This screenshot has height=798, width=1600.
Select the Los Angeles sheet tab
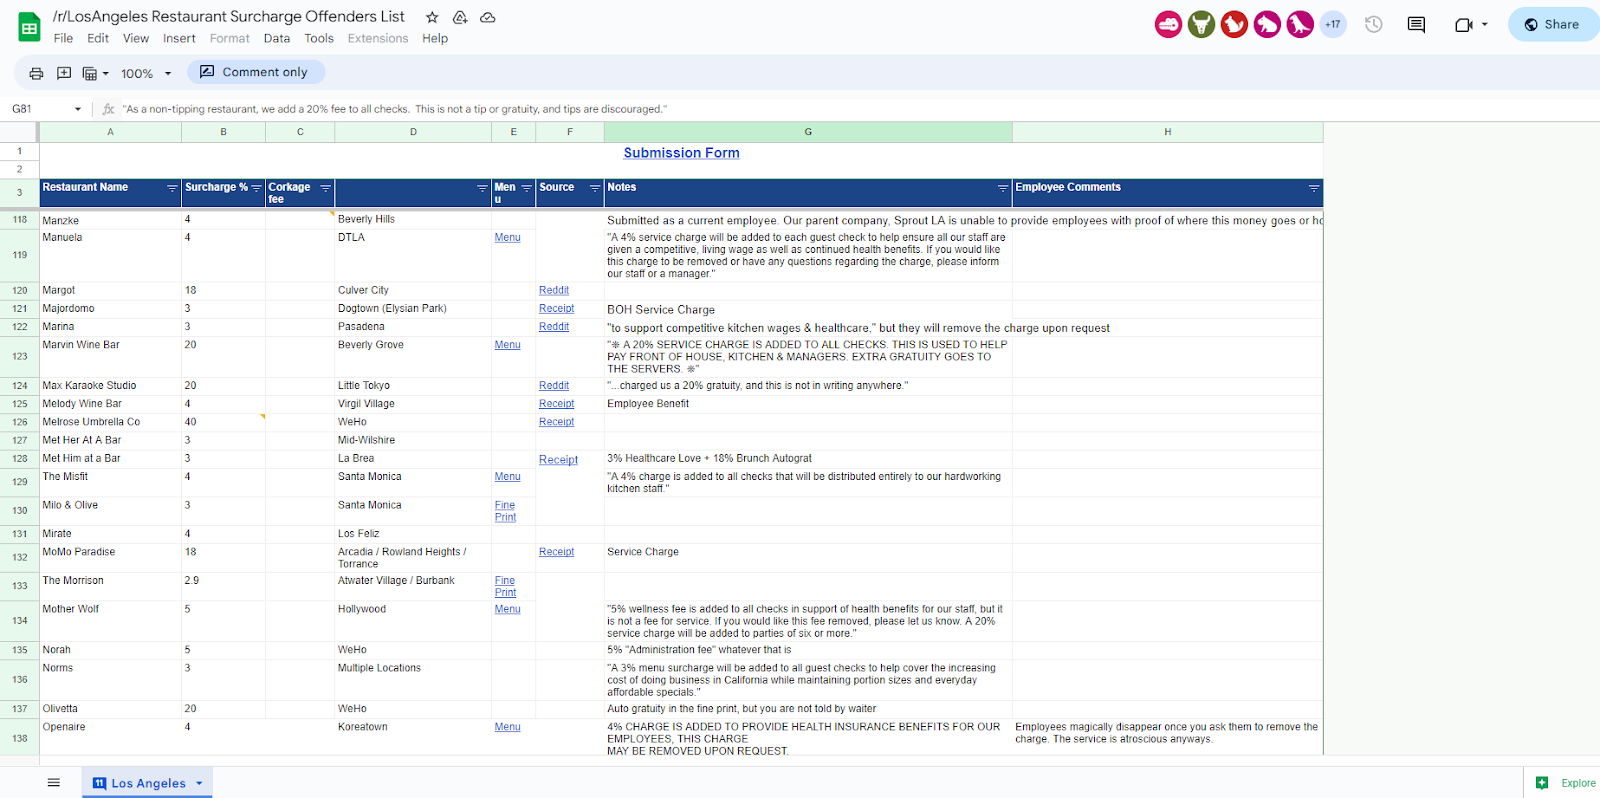click(x=147, y=783)
